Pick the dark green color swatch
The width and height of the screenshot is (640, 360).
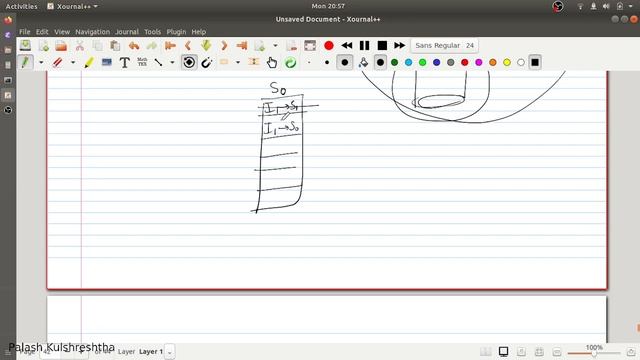point(394,62)
